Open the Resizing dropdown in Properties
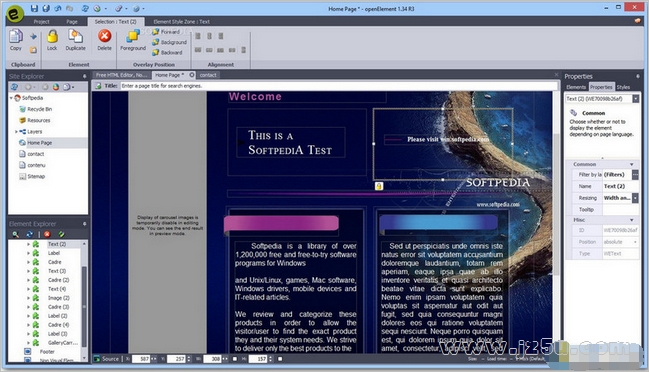The image size is (649, 372). coord(635,198)
